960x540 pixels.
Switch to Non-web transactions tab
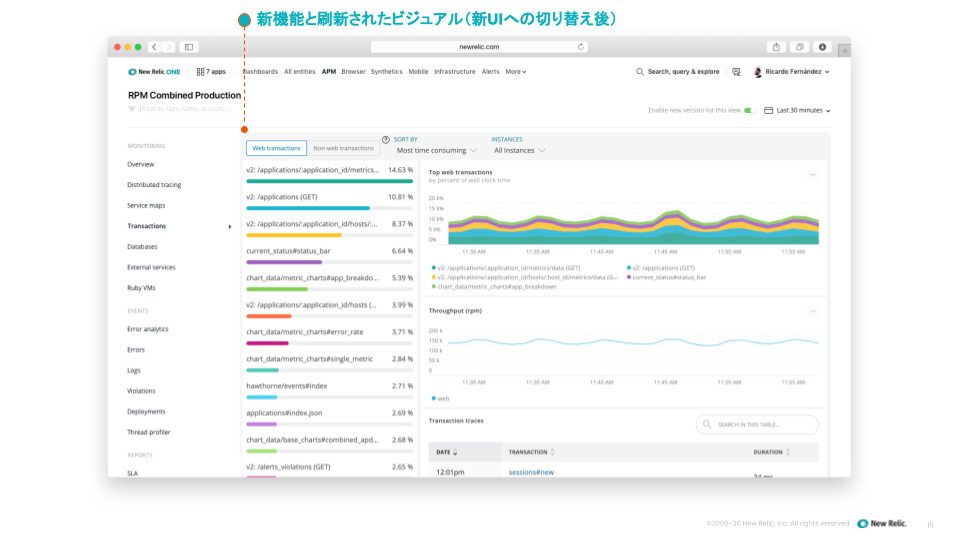[x=343, y=148]
